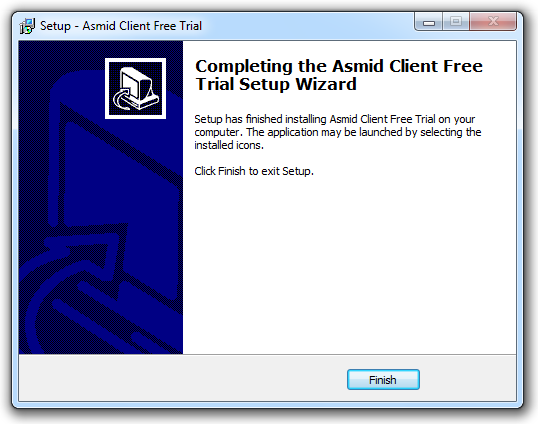Click the dark blue wizard side banner image
The image size is (538, 424).
(x=101, y=197)
